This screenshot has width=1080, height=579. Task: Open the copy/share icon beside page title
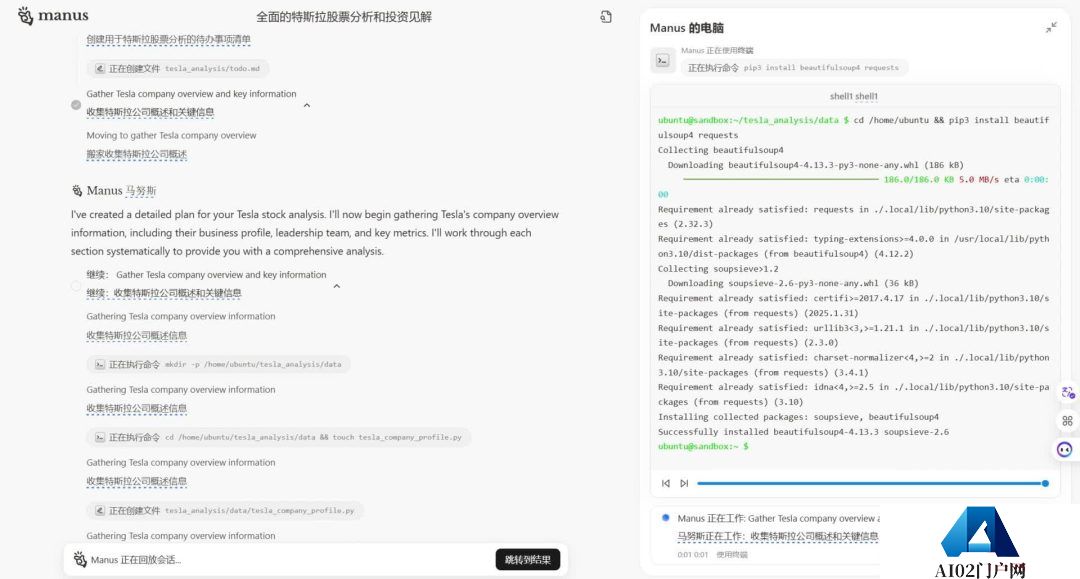coord(606,17)
